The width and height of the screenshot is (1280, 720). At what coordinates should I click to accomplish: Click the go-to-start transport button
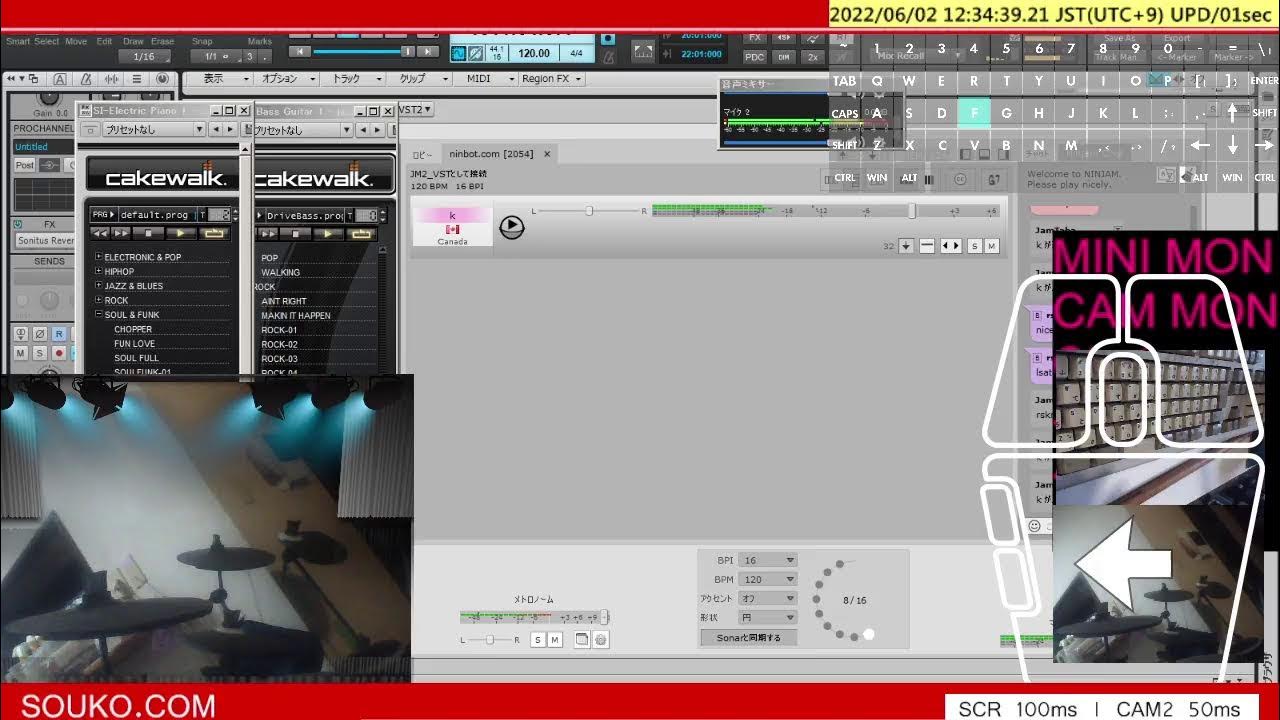coord(299,52)
